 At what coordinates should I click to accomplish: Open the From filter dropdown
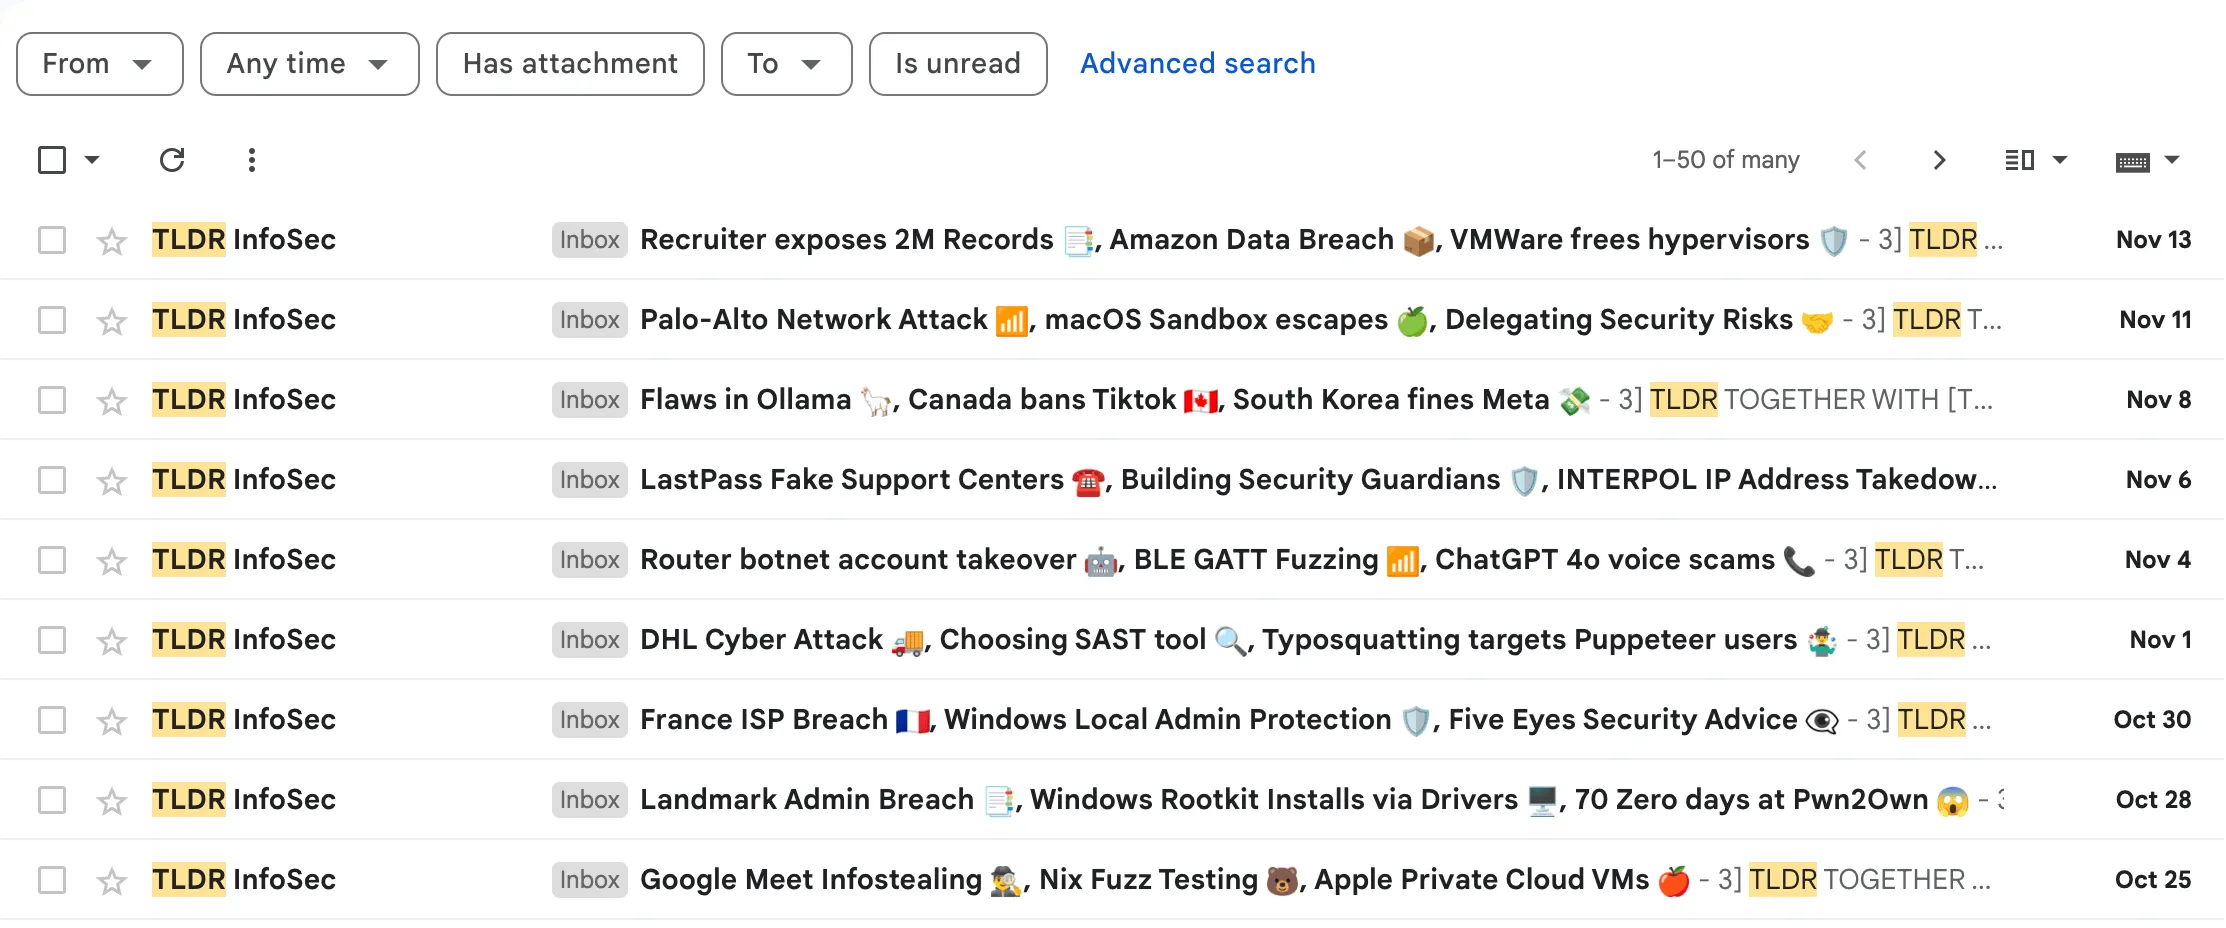(x=99, y=64)
